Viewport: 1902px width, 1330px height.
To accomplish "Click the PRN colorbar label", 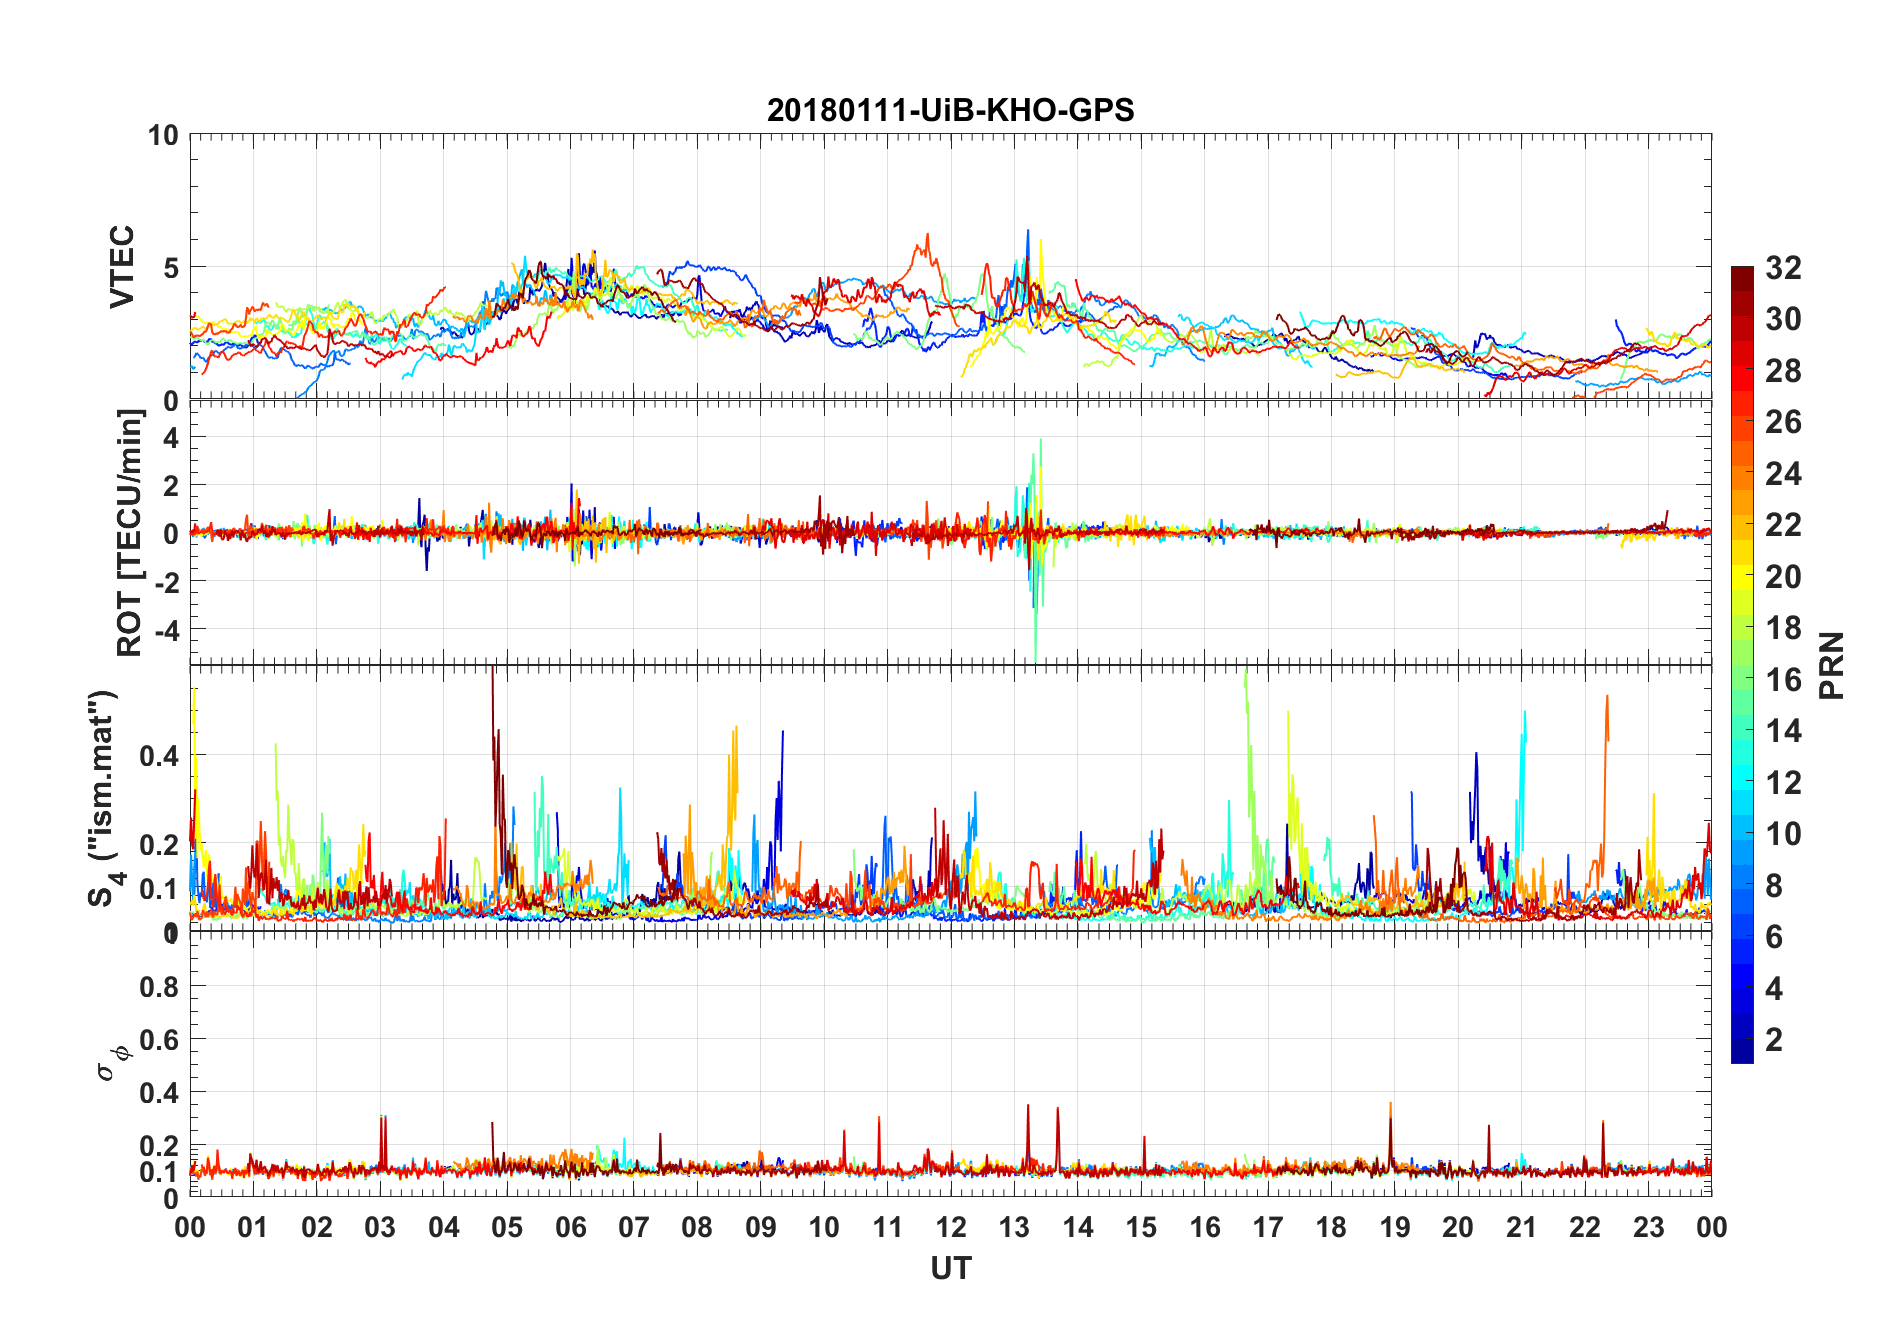I will (1832, 665).
